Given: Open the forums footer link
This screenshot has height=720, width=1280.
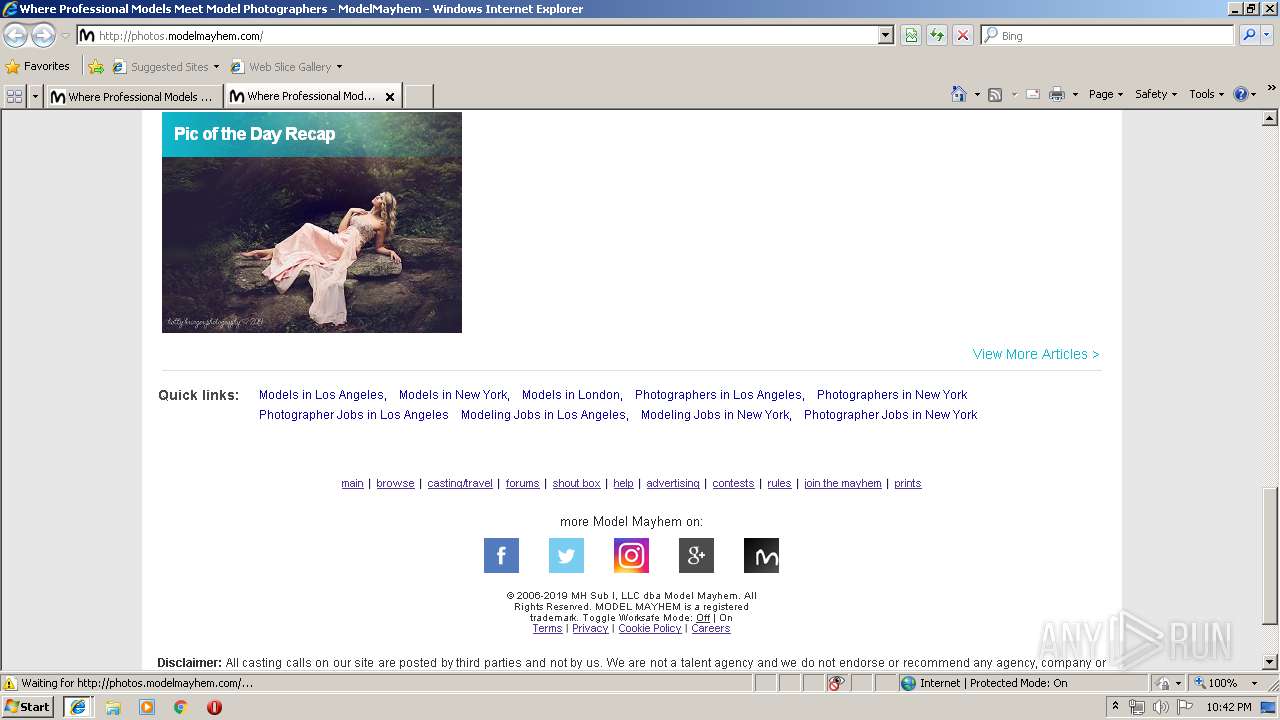Looking at the screenshot, I should pyautogui.click(x=522, y=483).
